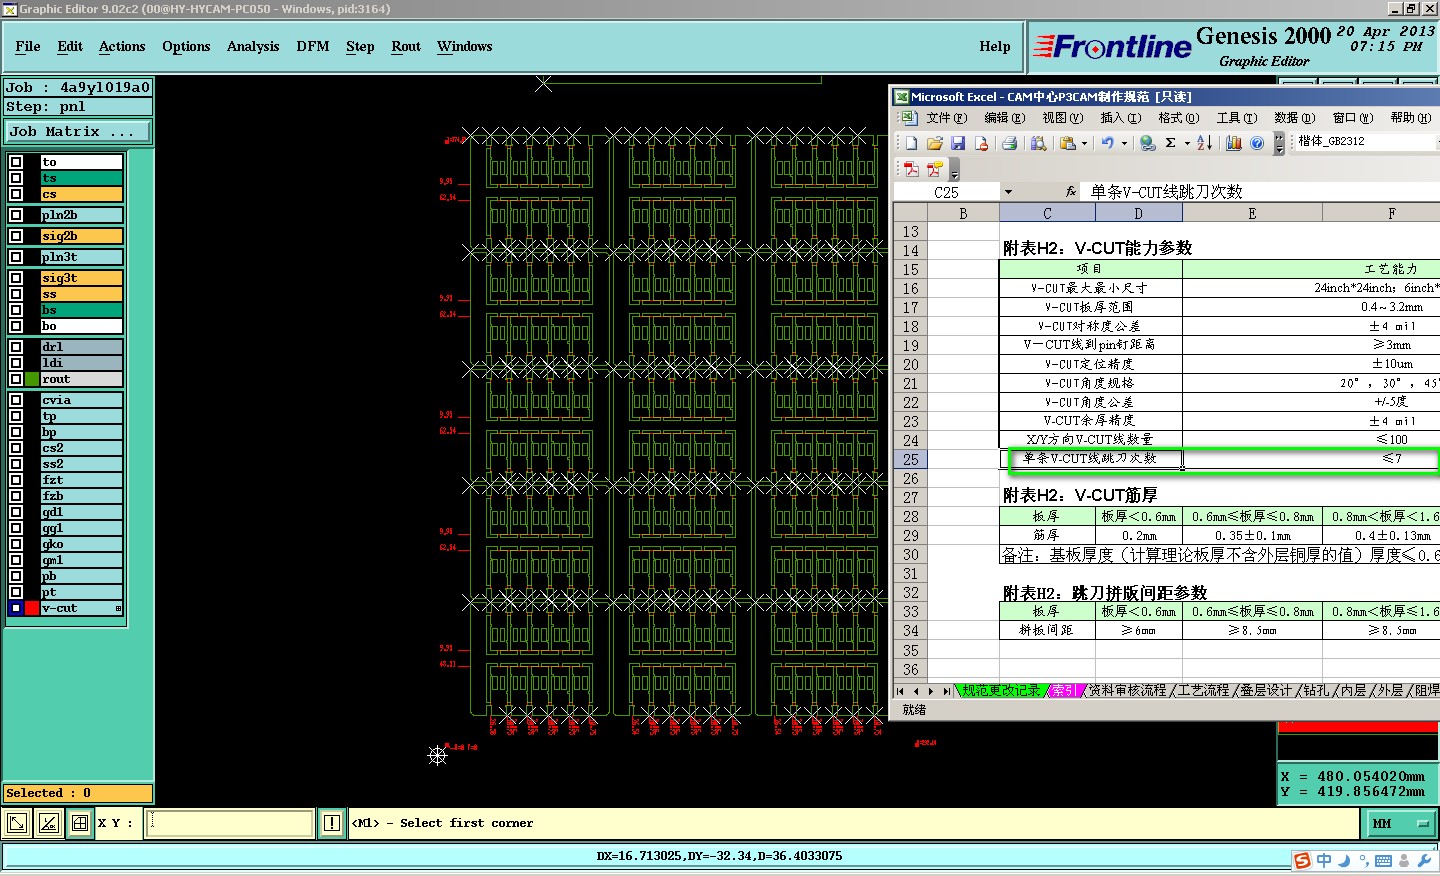Viewport: 1440px width, 876px height.
Task: Click the exclamation mark icon beside coordinate field
Action: (x=332, y=823)
